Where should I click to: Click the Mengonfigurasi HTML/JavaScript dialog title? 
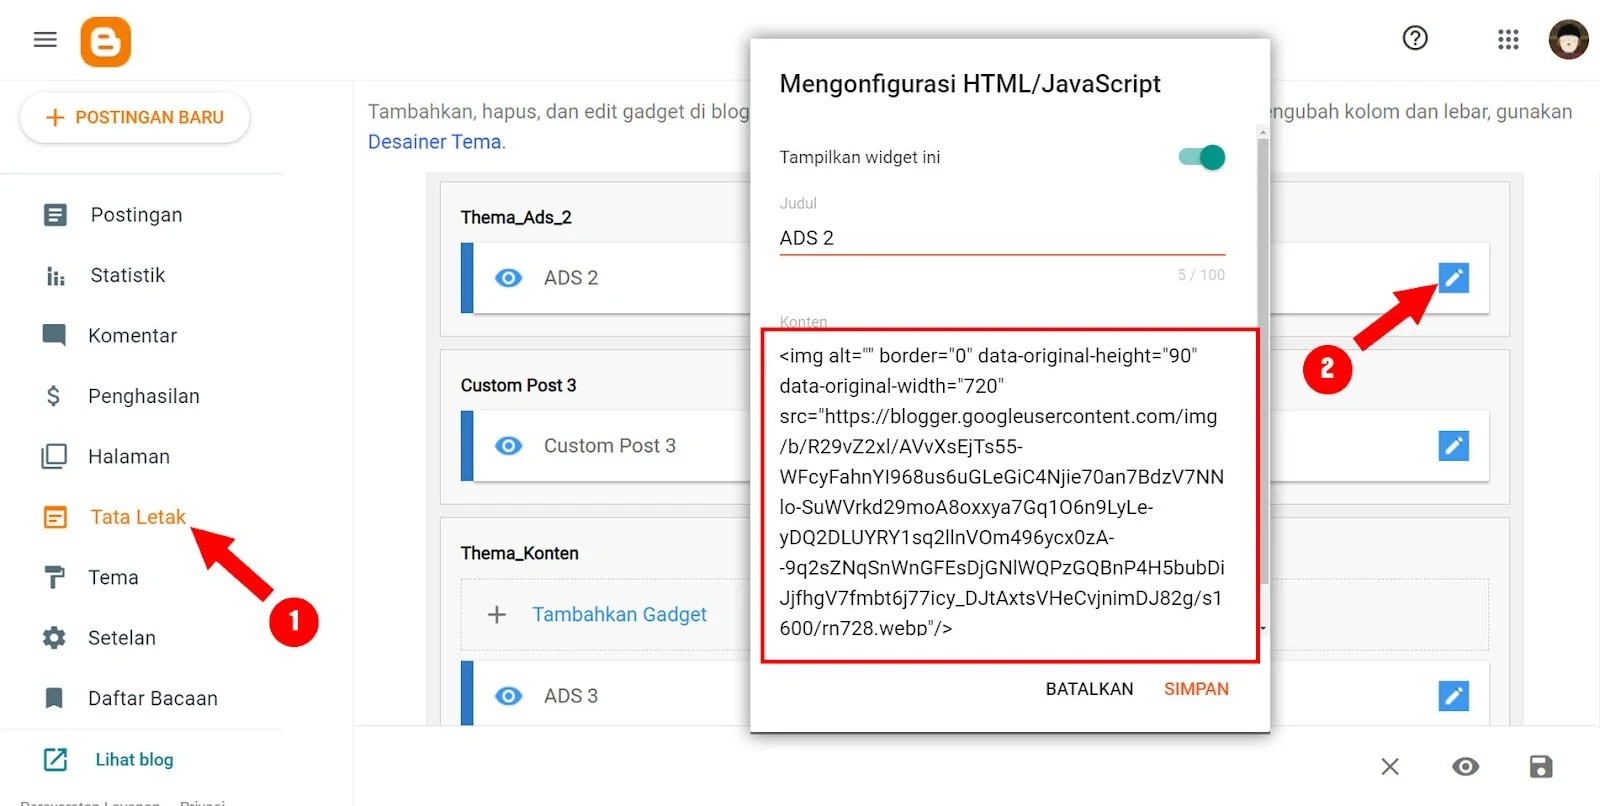point(970,84)
